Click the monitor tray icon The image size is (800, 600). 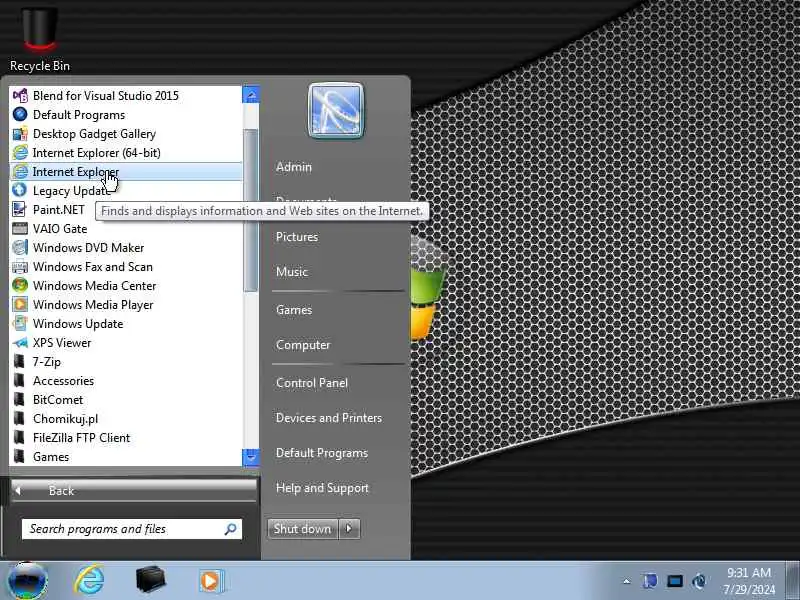674,581
